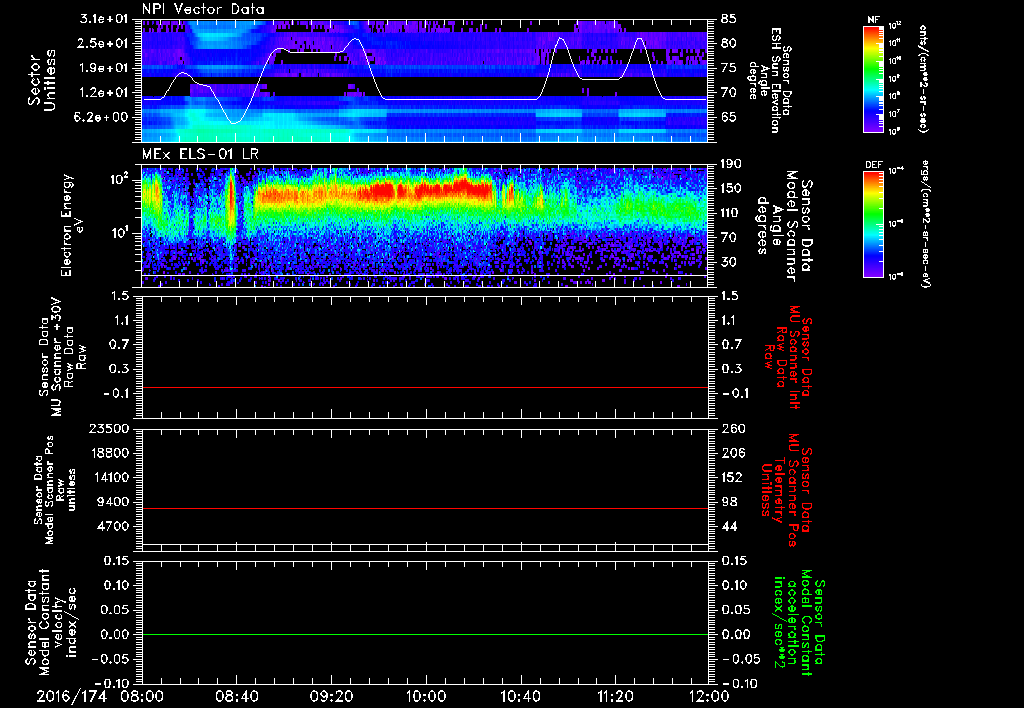Screen dimensions: 1024x708
Task: Click the "4700" scanner position tick label
Action: (114, 526)
